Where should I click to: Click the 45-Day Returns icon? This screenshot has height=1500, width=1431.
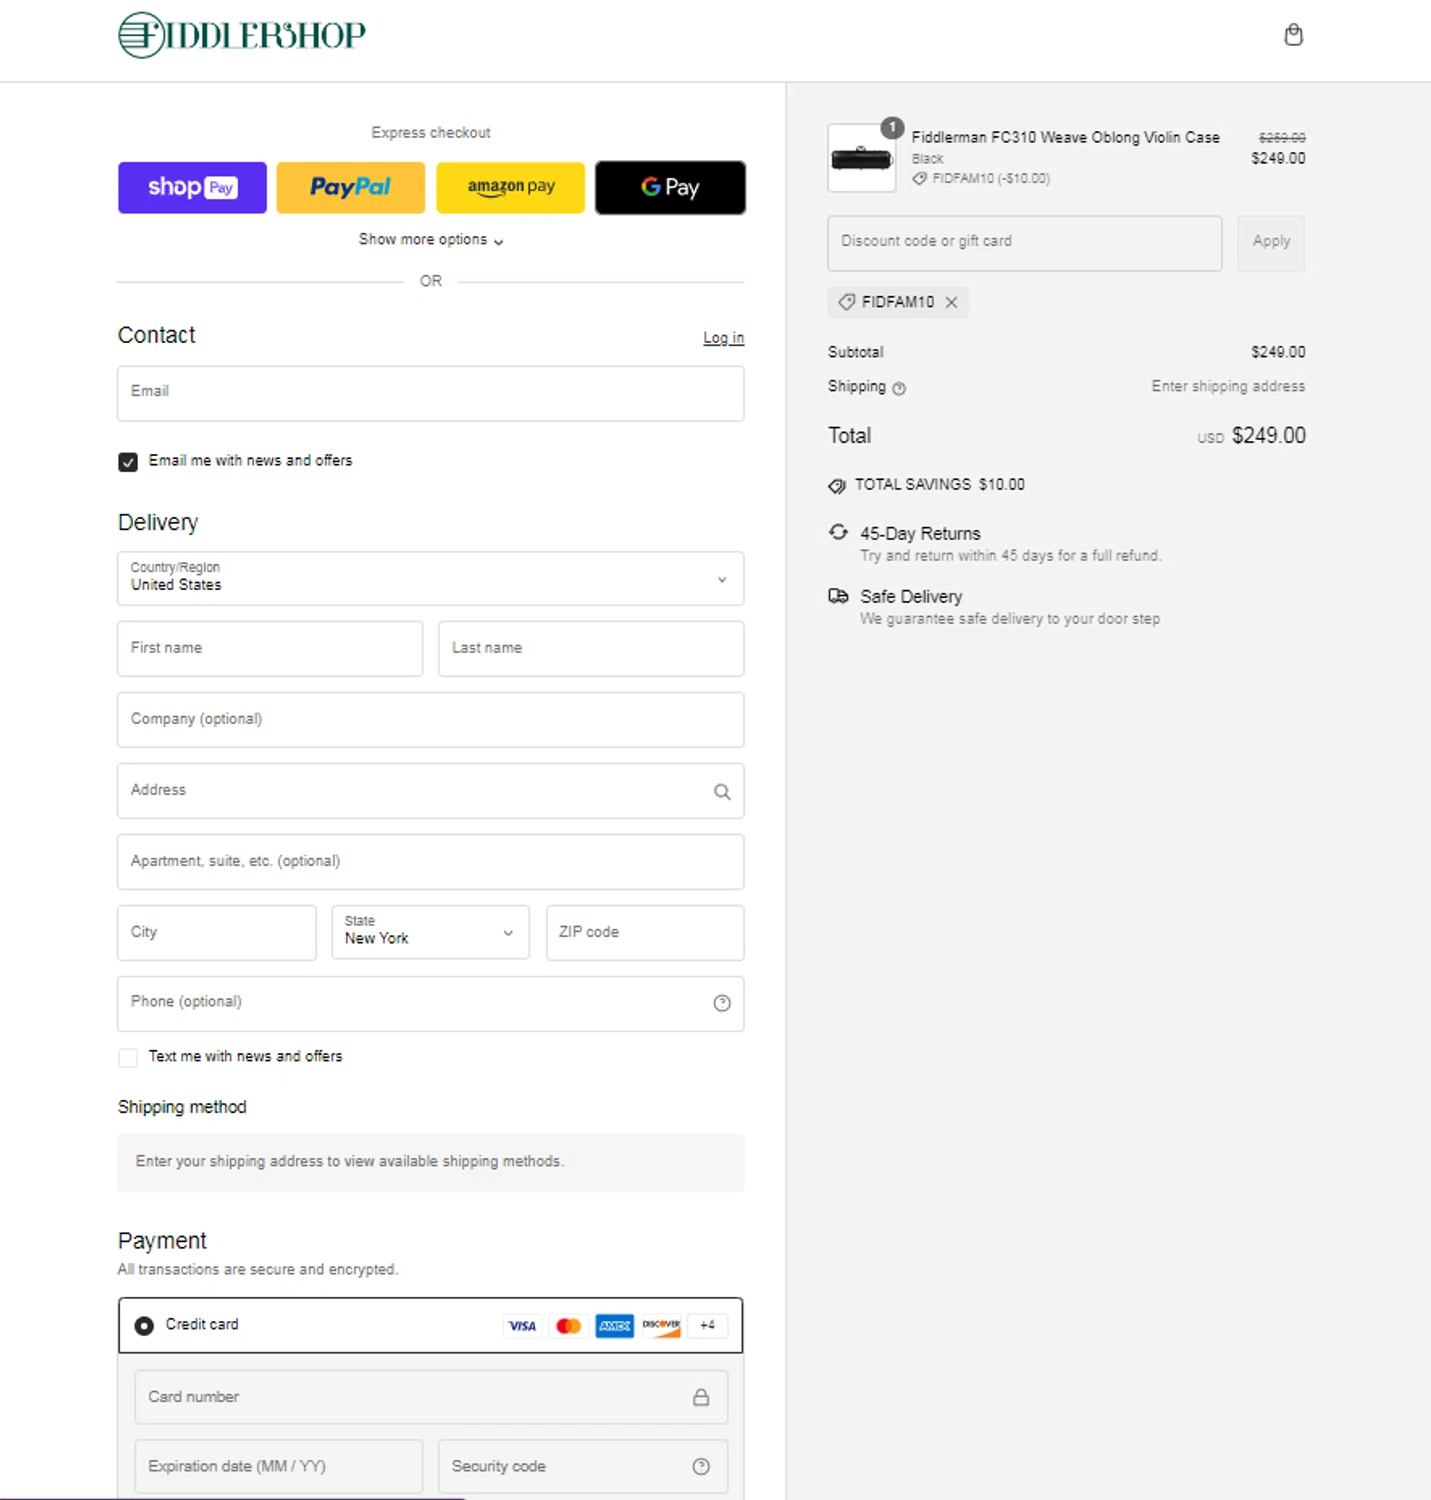838,532
